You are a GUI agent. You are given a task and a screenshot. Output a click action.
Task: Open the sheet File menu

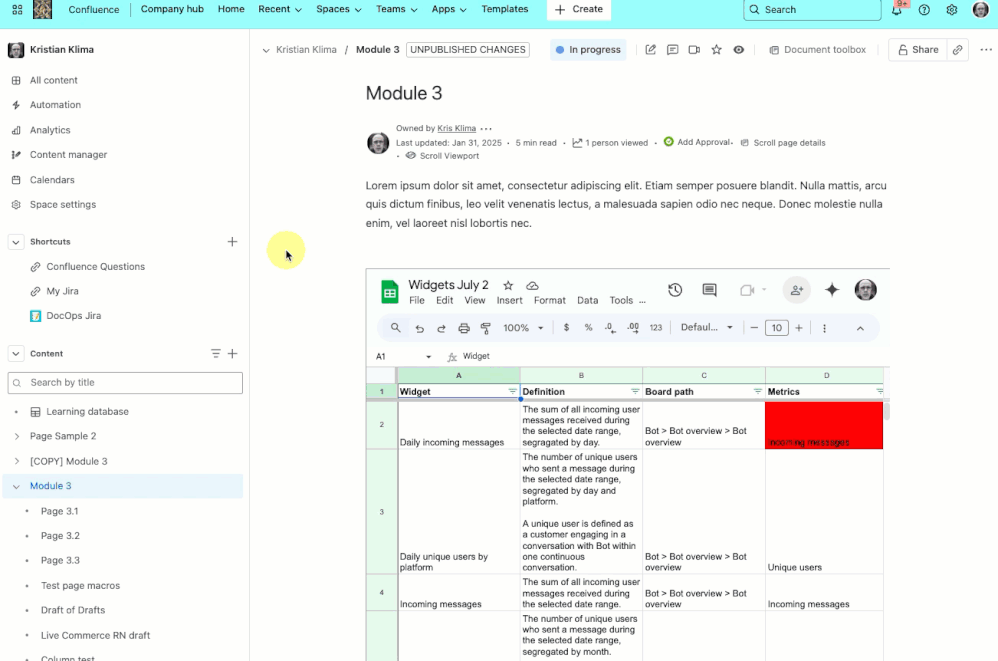point(417,301)
